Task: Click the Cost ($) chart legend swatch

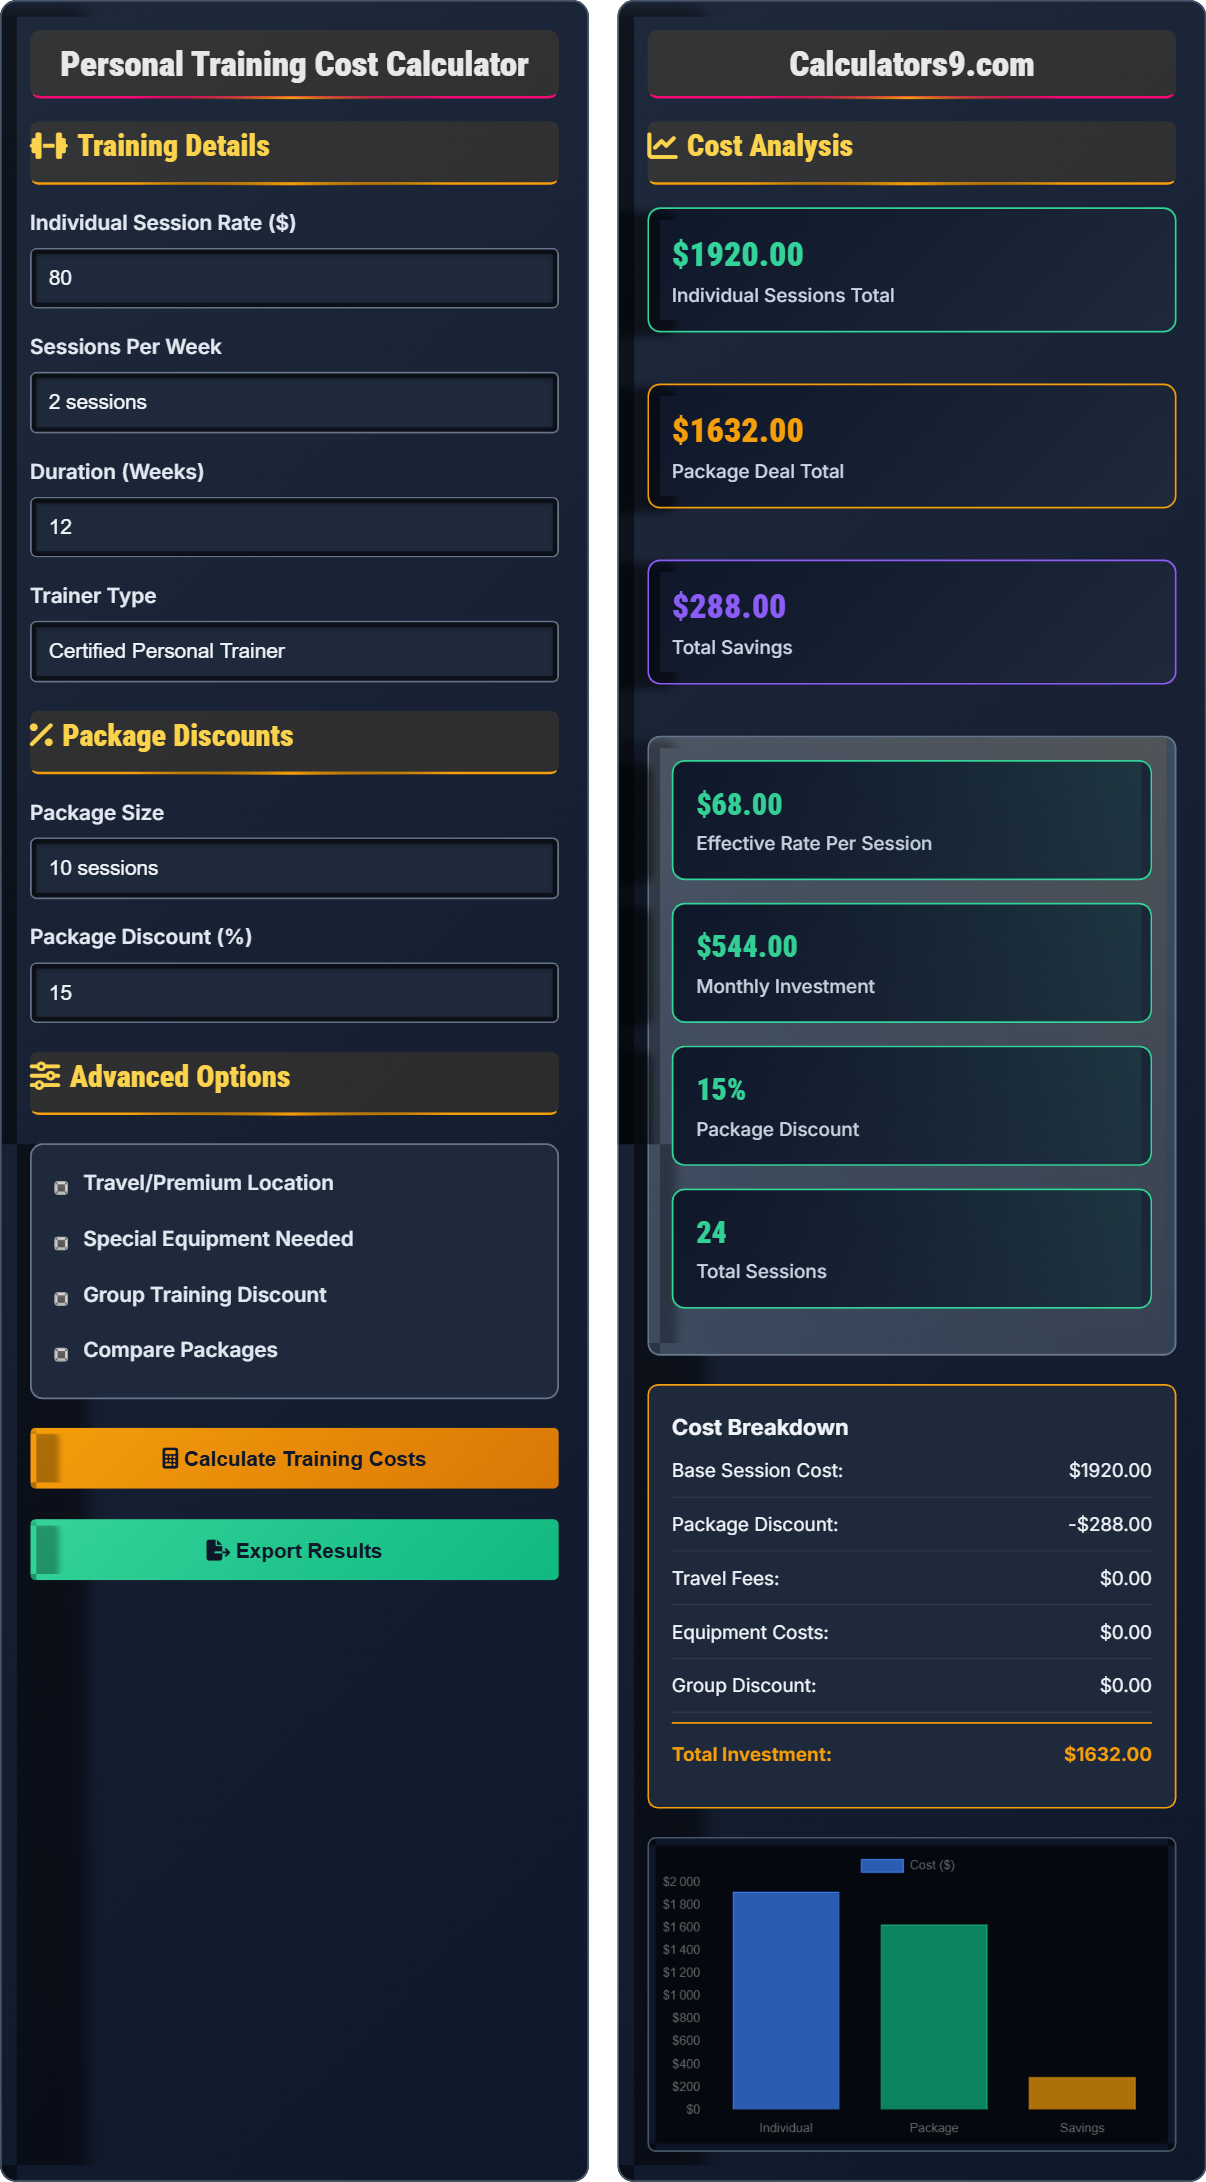Action: [x=882, y=1865]
